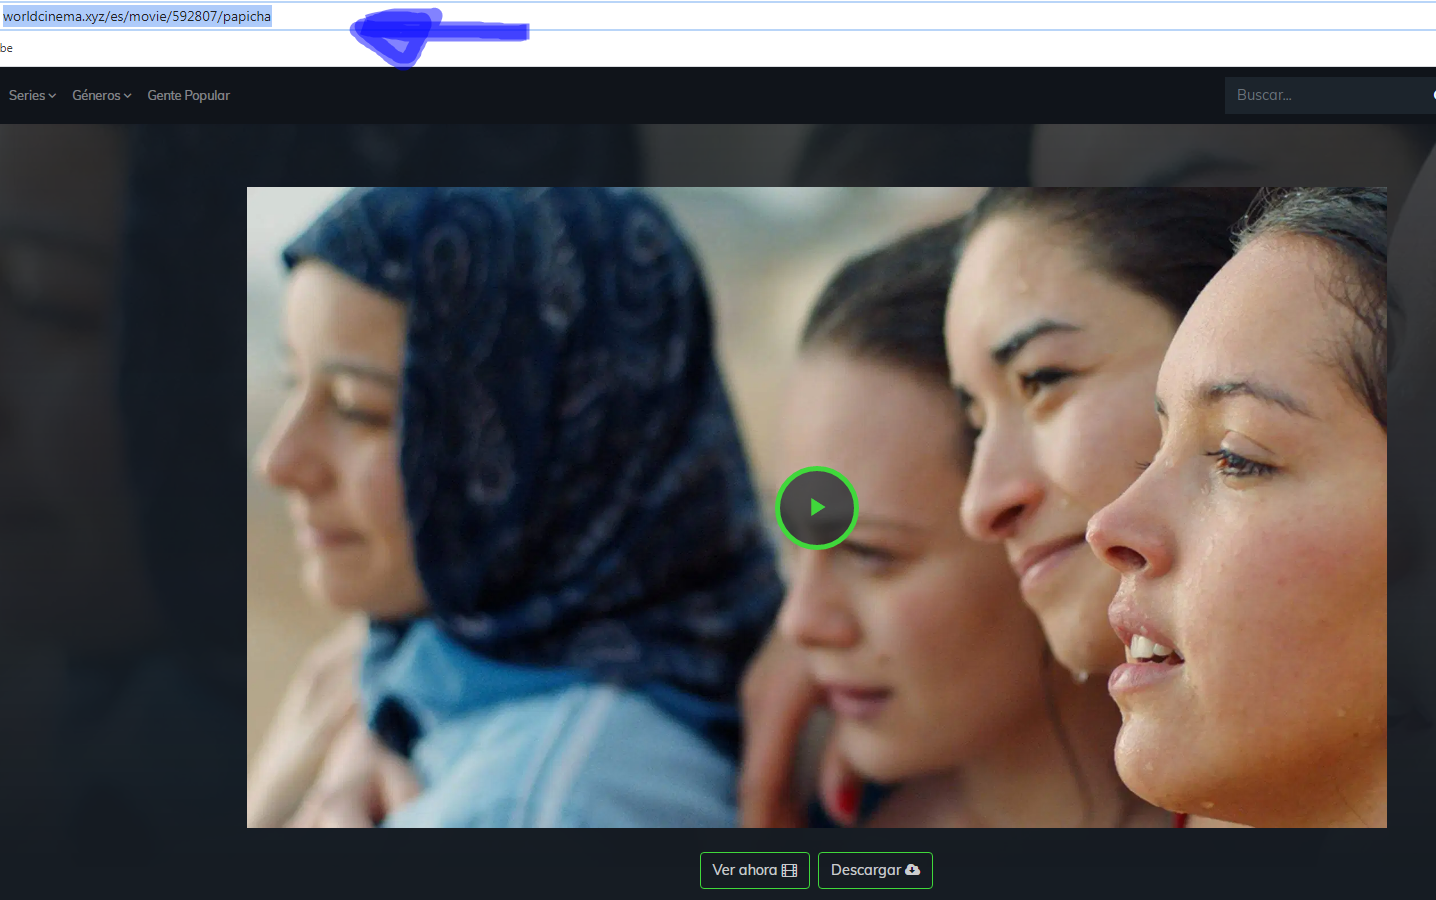
Task: Open the Series dropdown menu
Action: tap(32, 96)
